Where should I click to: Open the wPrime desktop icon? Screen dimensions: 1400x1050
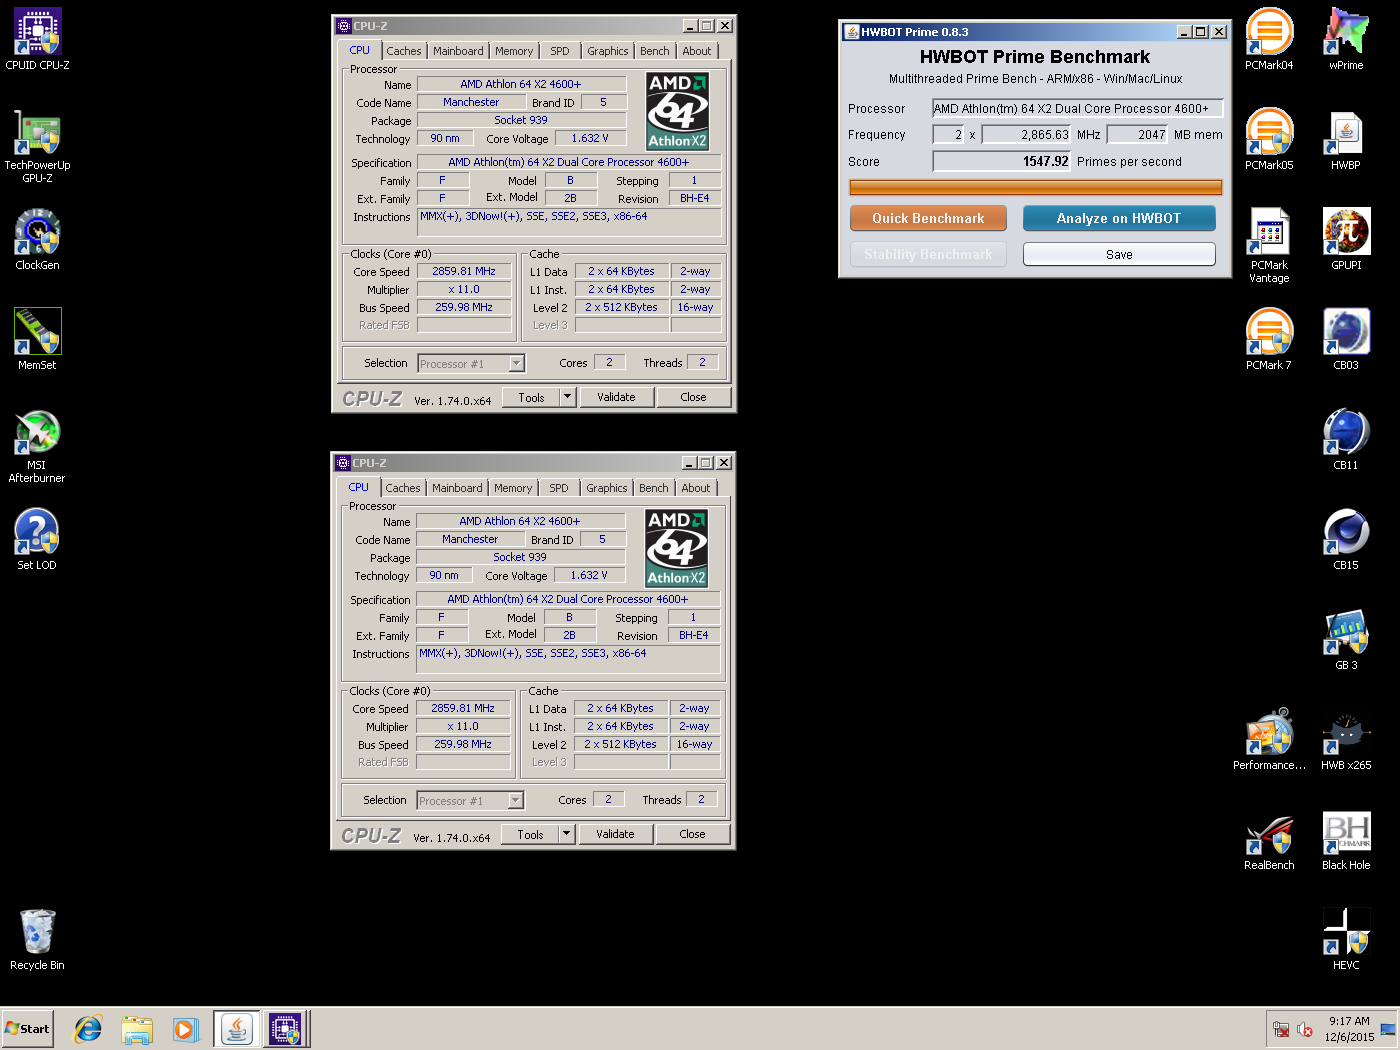[1346, 40]
